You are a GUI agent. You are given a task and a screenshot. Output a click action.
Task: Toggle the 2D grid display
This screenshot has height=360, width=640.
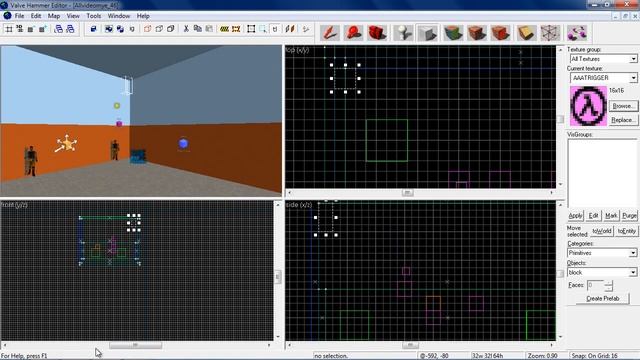(x=9, y=29)
